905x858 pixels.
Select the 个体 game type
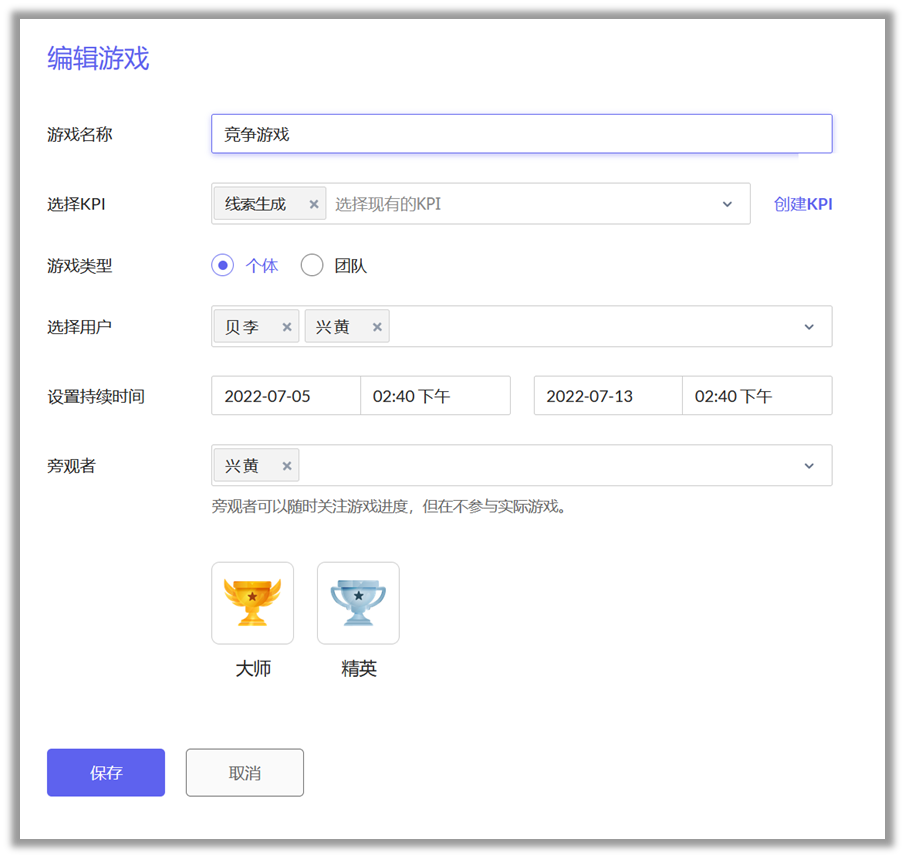[222, 266]
